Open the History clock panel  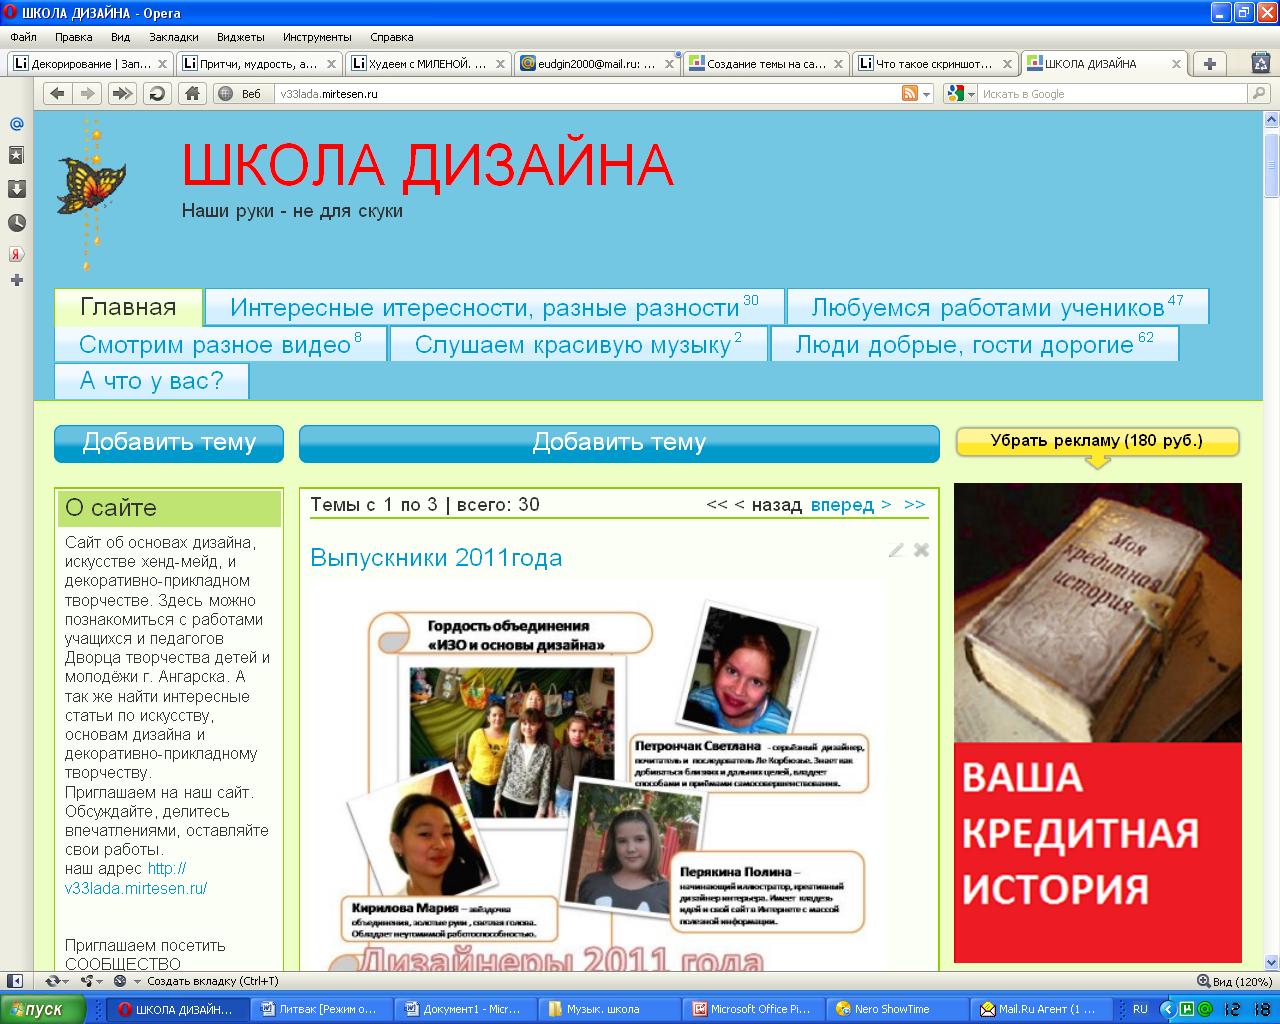click(16, 222)
